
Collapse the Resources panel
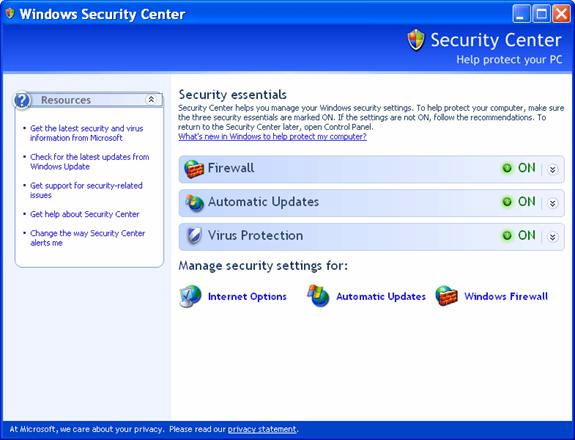coord(151,99)
